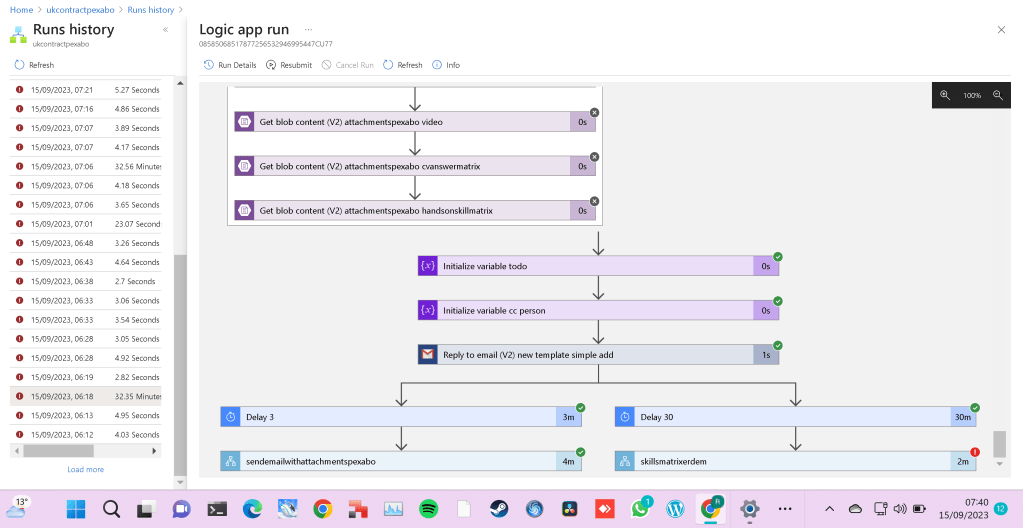Close the Logic app run blade
This screenshot has height=528, width=1023.
click(x=1001, y=30)
